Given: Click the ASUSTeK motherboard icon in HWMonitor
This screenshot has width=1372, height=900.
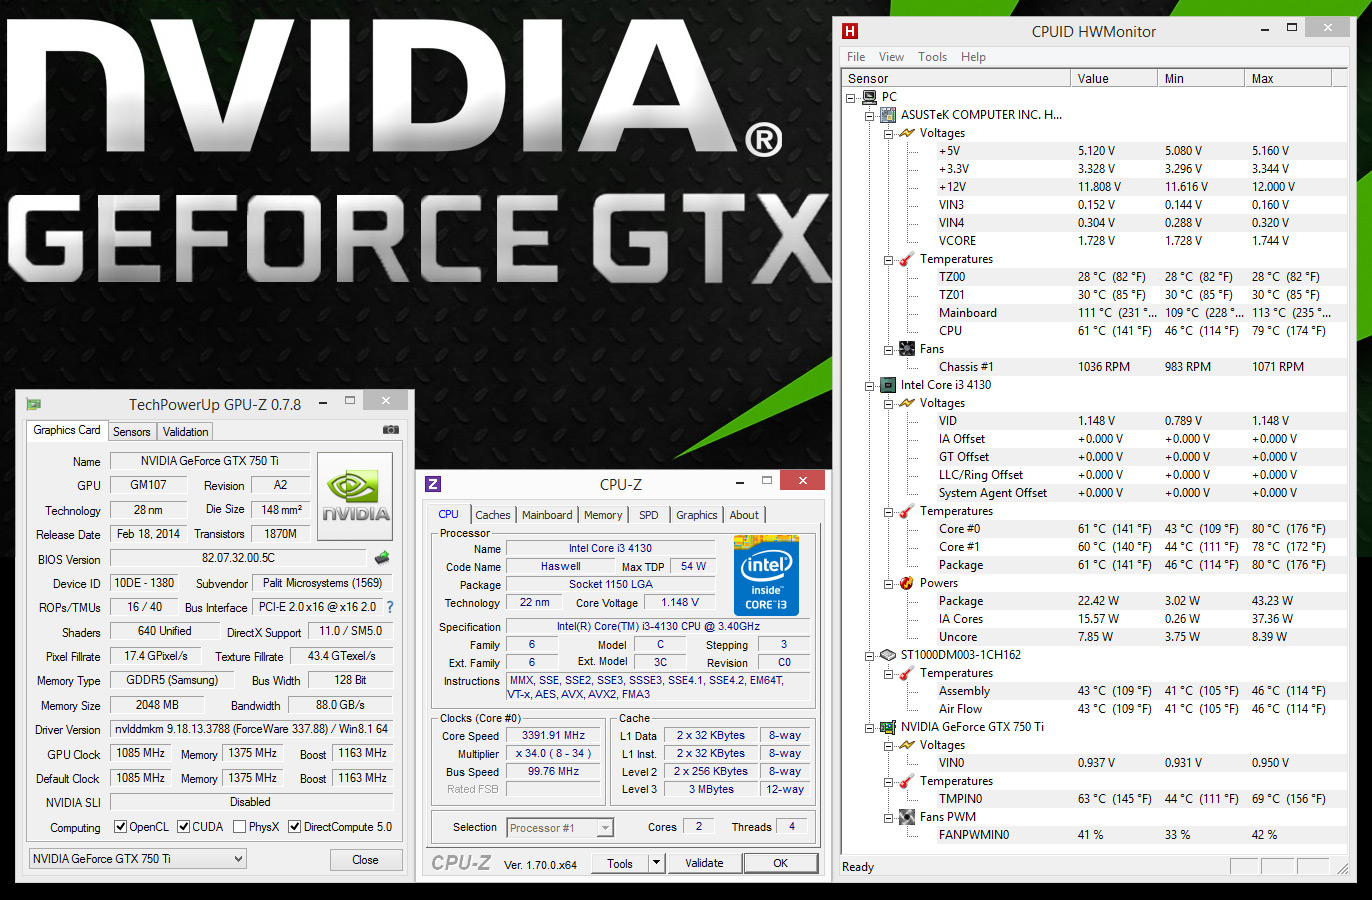Looking at the screenshot, I should [x=887, y=115].
